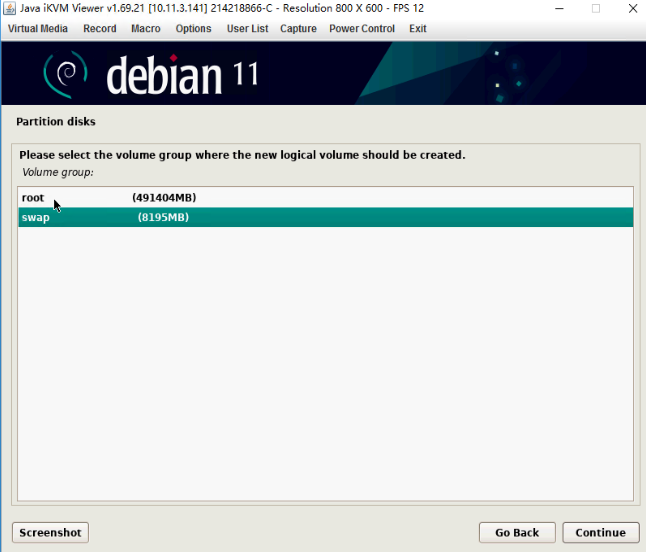This screenshot has height=552, width=646.
Task: Click the Debian swirl logo
Action: click(x=66, y=74)
